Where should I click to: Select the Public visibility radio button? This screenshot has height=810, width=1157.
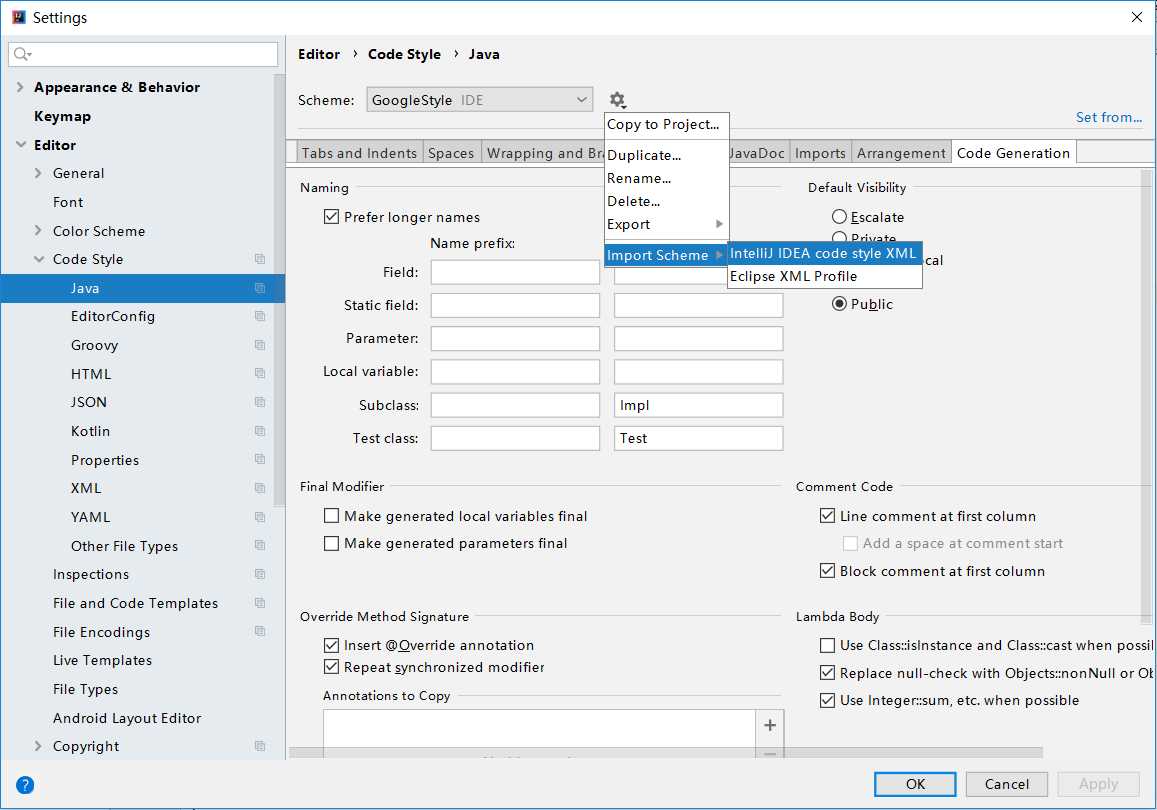point(839,304)
